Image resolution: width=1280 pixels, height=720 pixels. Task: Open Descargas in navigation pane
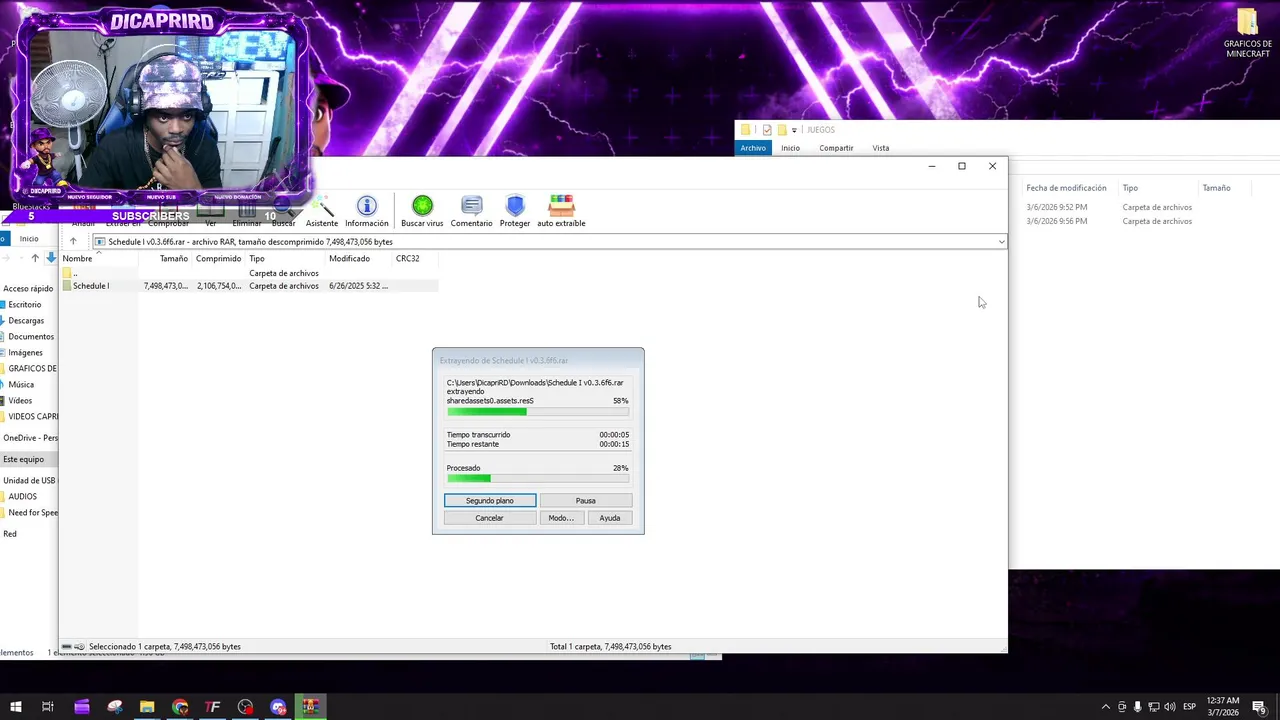click(26, 321)
